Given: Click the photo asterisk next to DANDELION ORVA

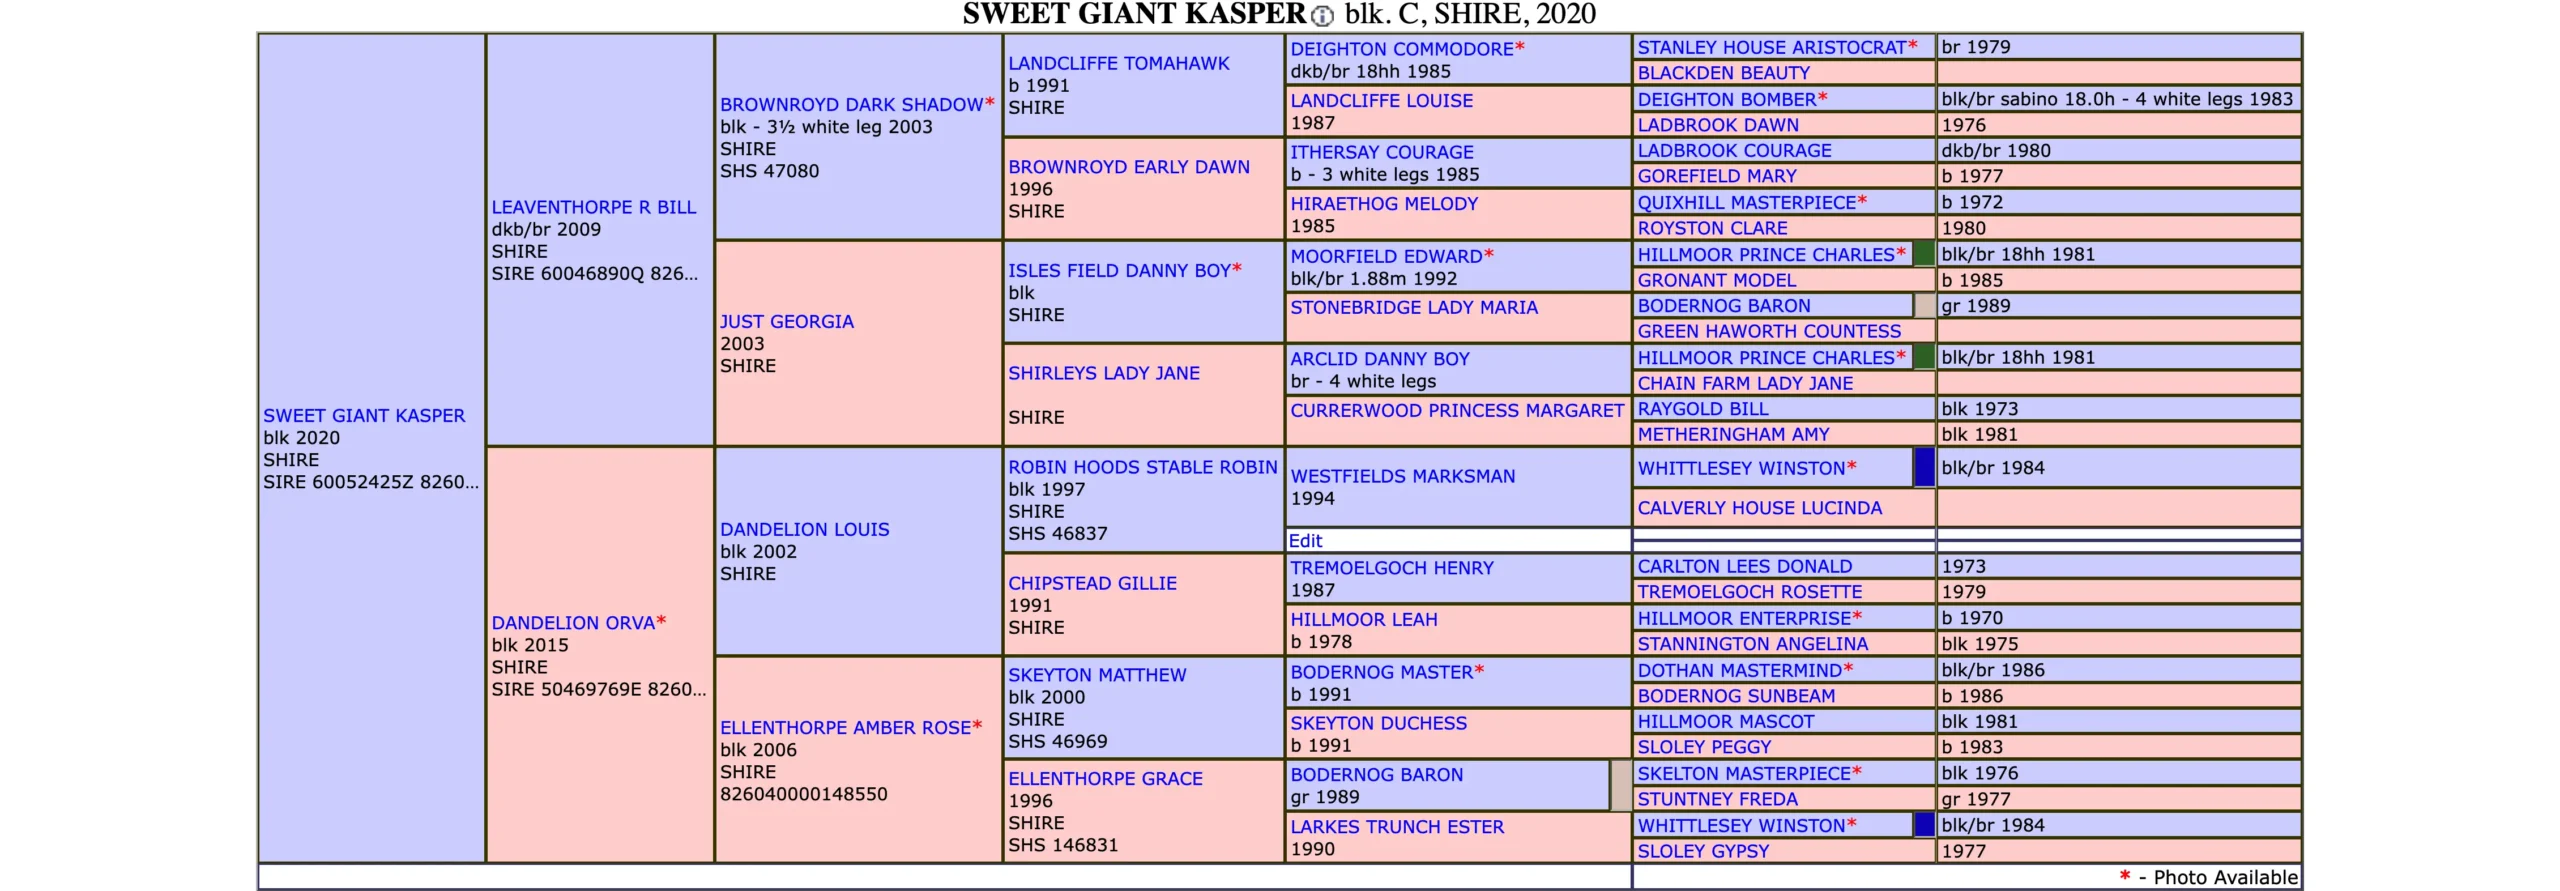Looking at the screenshot, I should point(661,620).
